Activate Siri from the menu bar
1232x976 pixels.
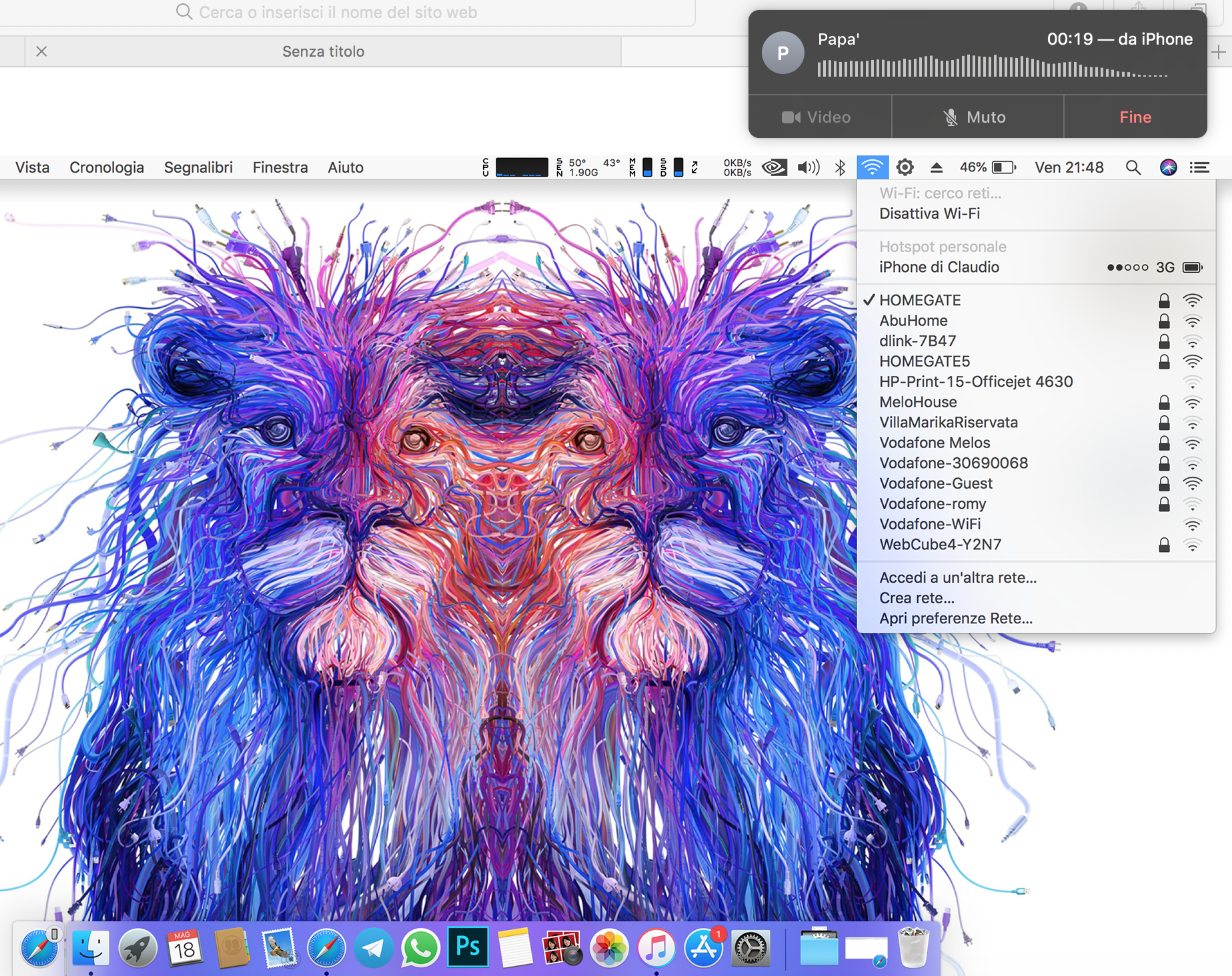[1168, 167]
